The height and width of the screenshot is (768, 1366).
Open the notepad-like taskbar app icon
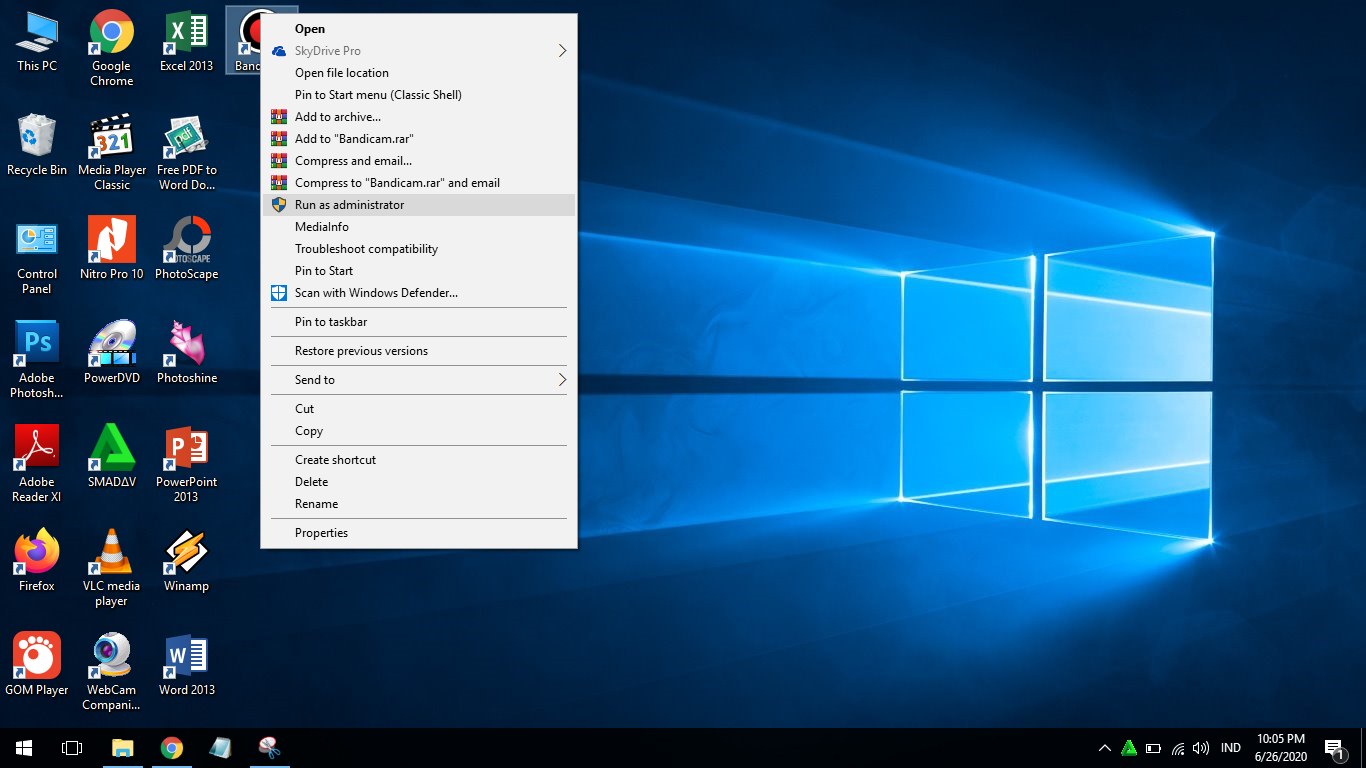(x=220, y=748)
